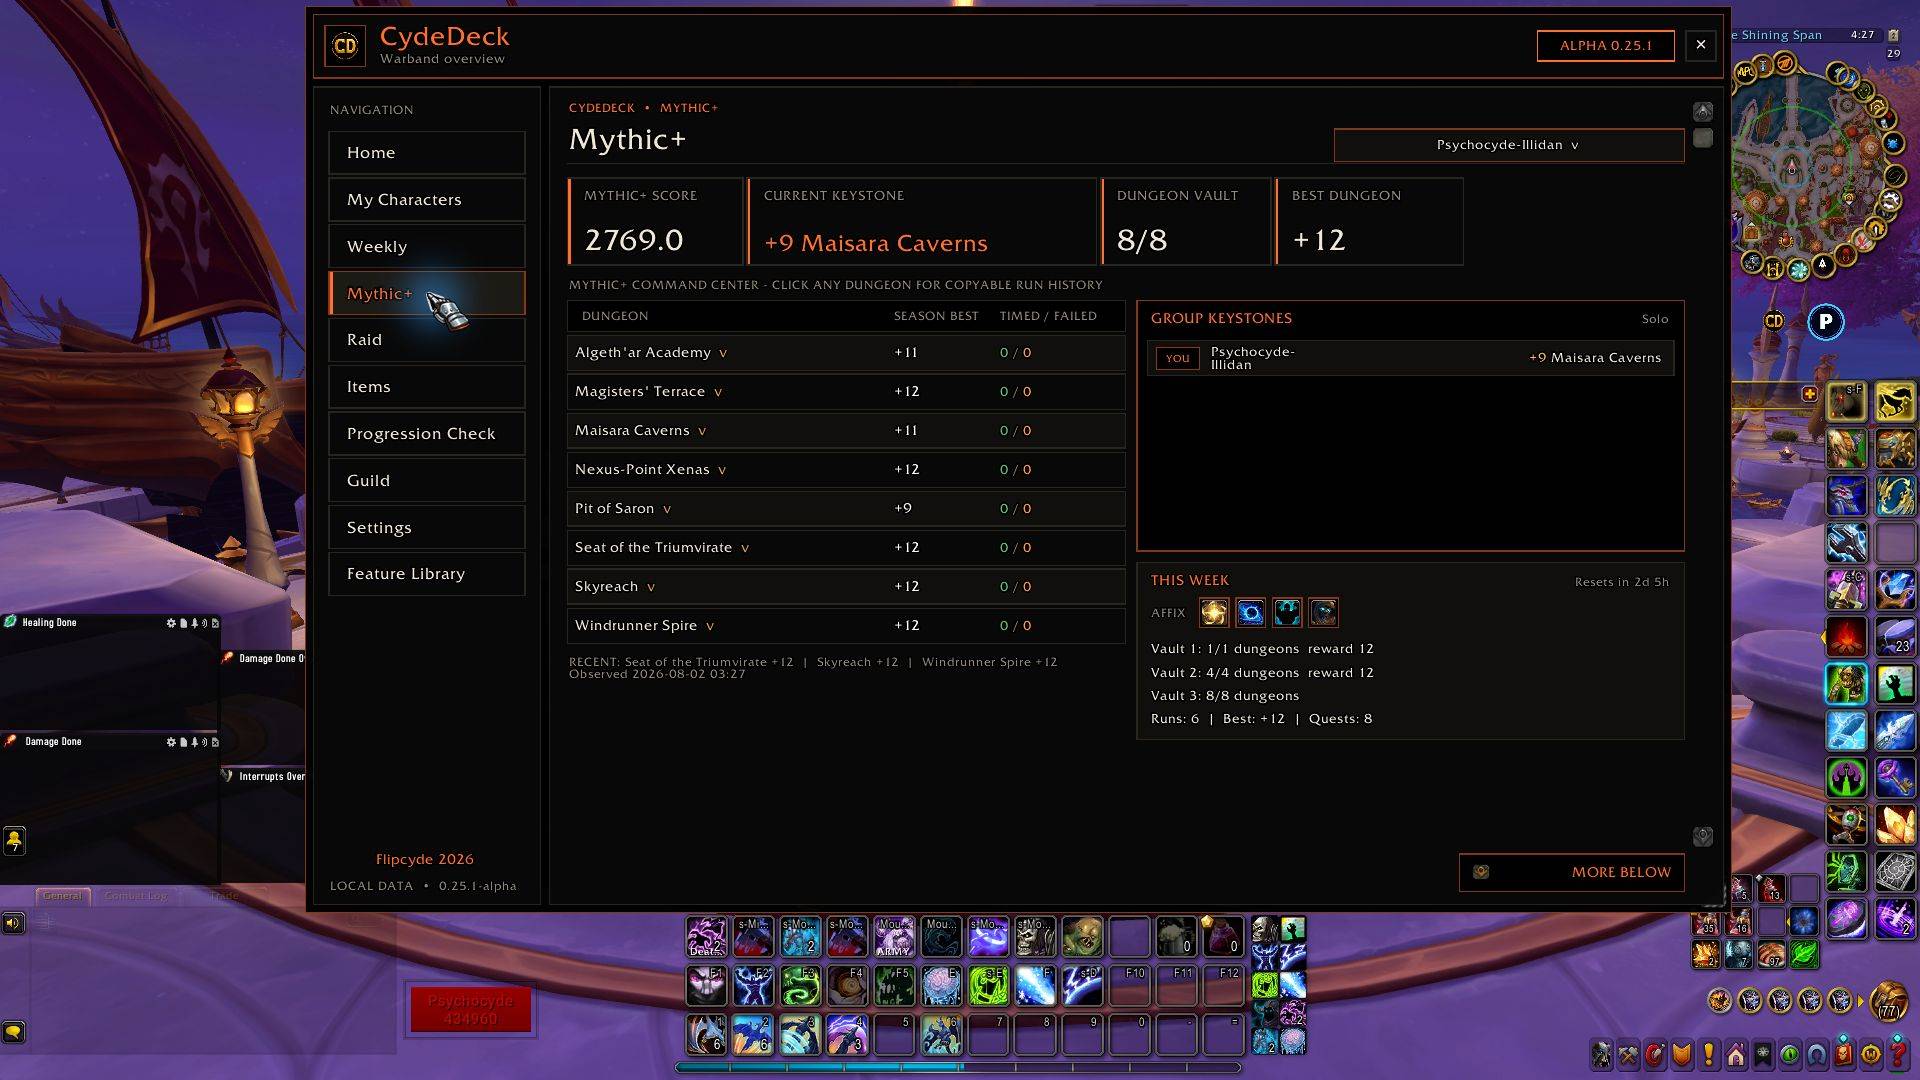This screenshot has width=1920, height=1080.
Task: Click the gear icon on Damage Done window
Action: pyautogui.click(x=171, y=742)
